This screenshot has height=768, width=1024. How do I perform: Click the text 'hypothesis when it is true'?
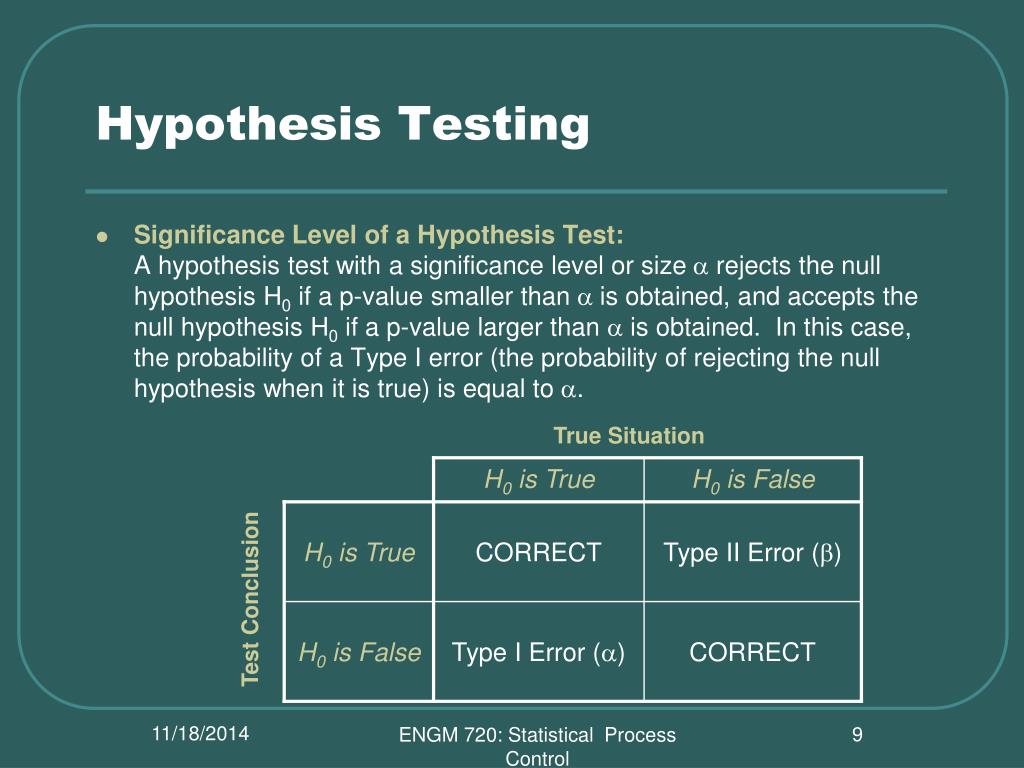coord(281,389)
